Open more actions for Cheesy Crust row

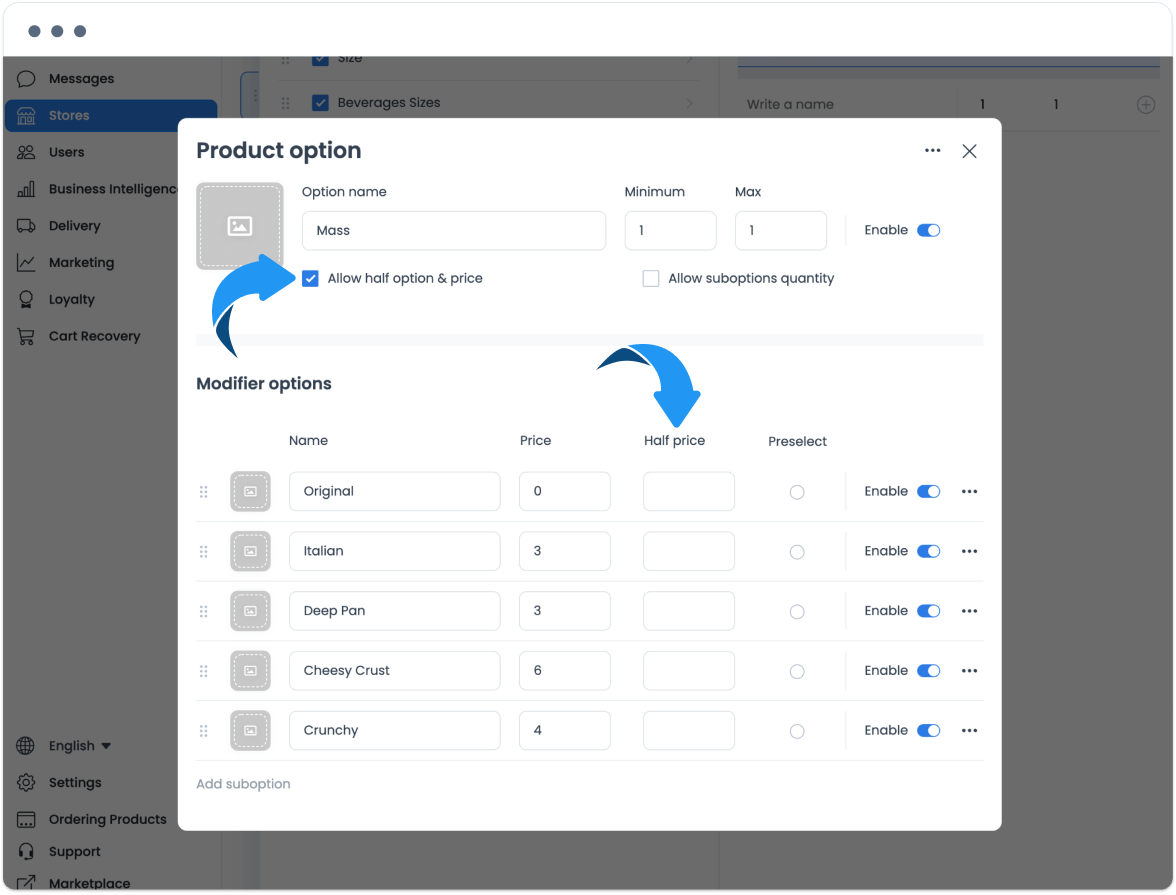click(x=969, y=671)
